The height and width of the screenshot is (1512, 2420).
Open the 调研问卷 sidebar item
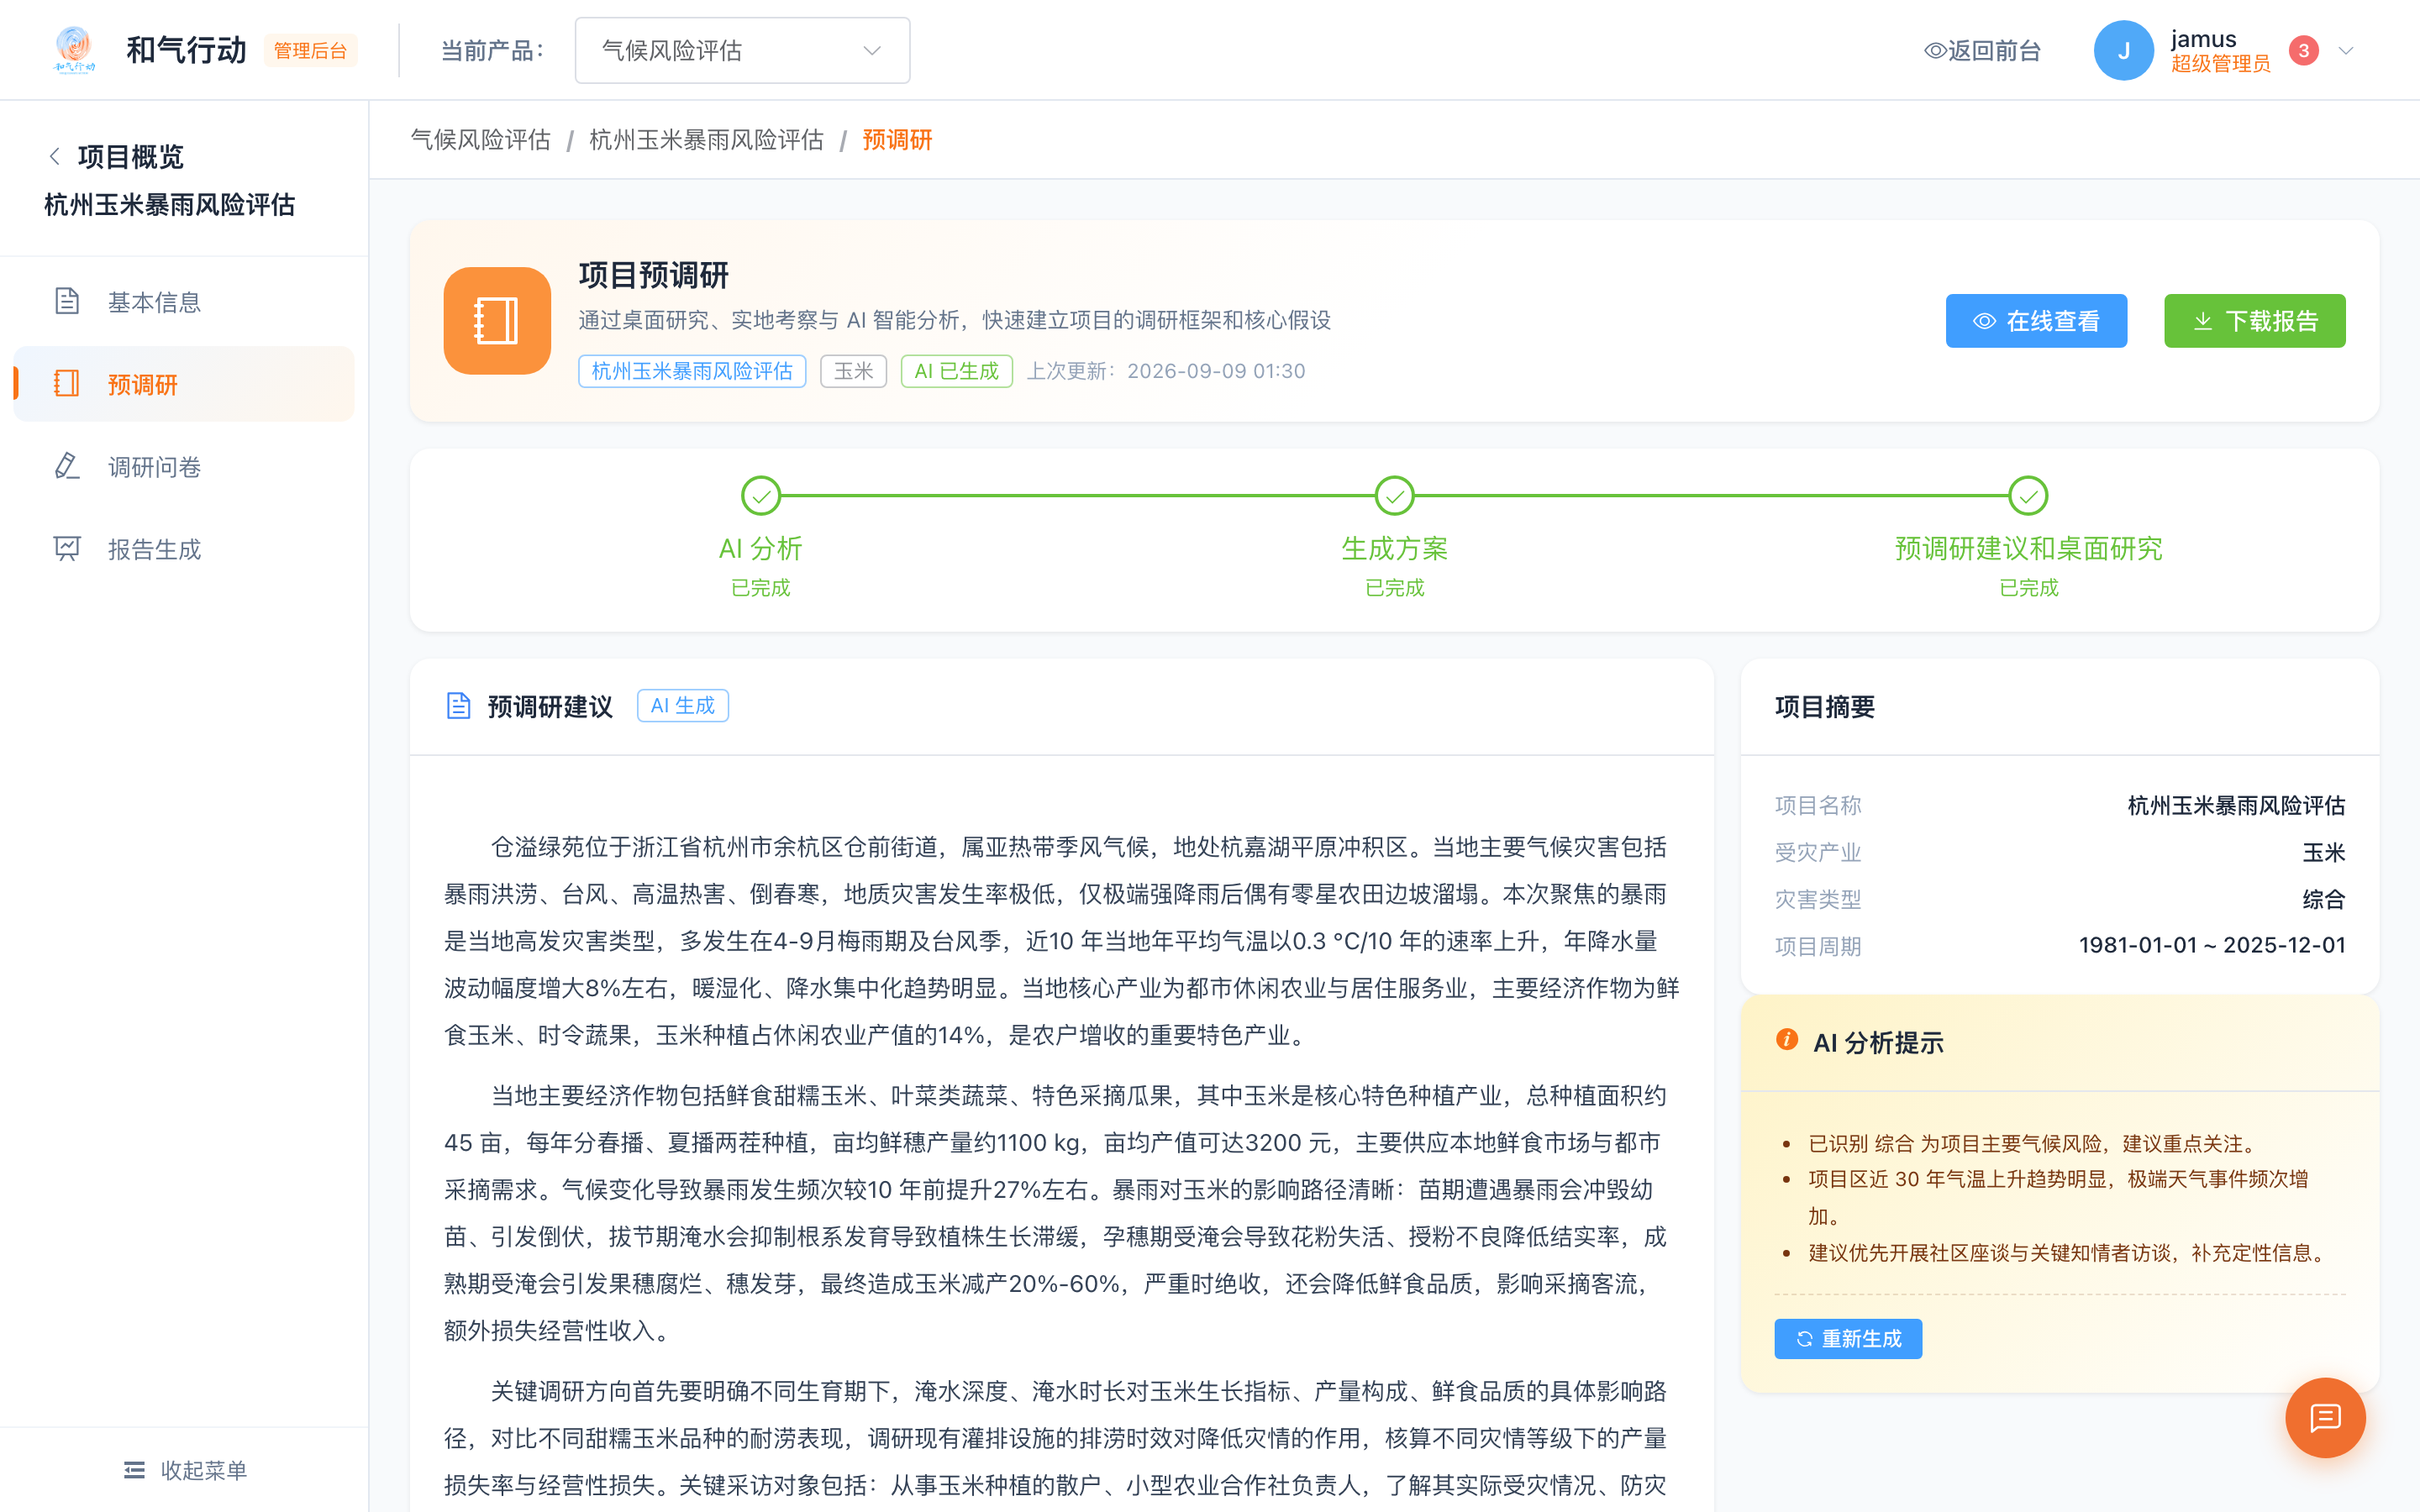[x=184, y=467]
